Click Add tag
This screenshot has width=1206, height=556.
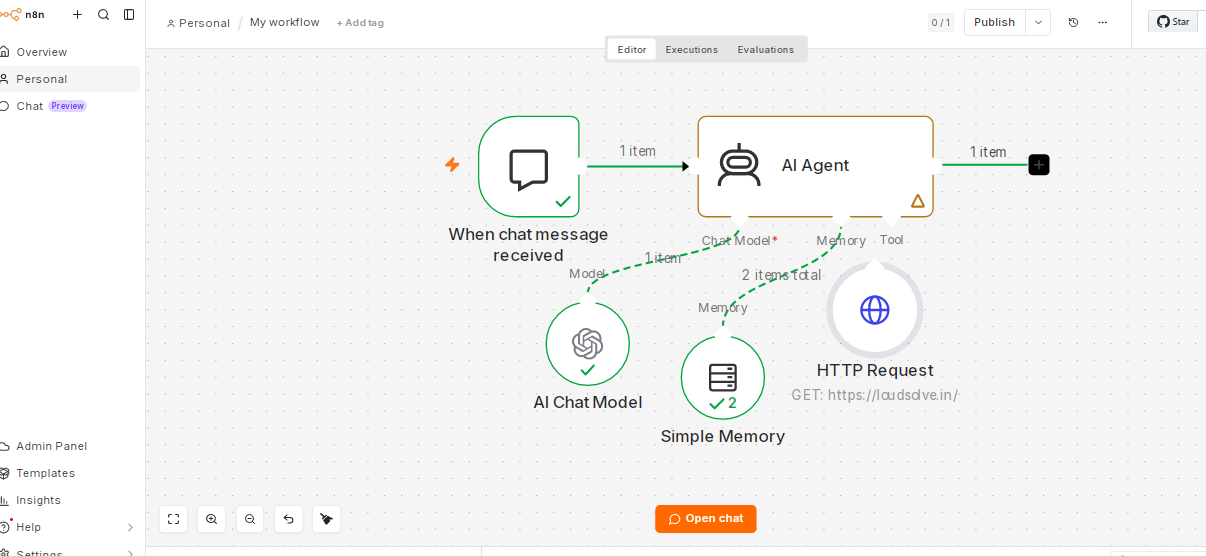tap(360, 23)
